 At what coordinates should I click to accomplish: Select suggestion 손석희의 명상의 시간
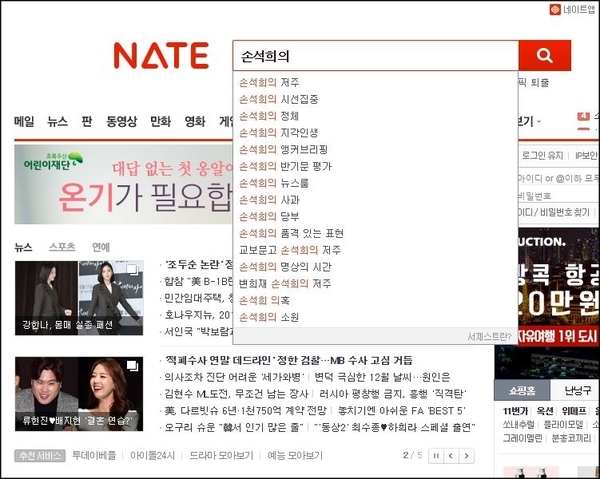pos(285,267)
